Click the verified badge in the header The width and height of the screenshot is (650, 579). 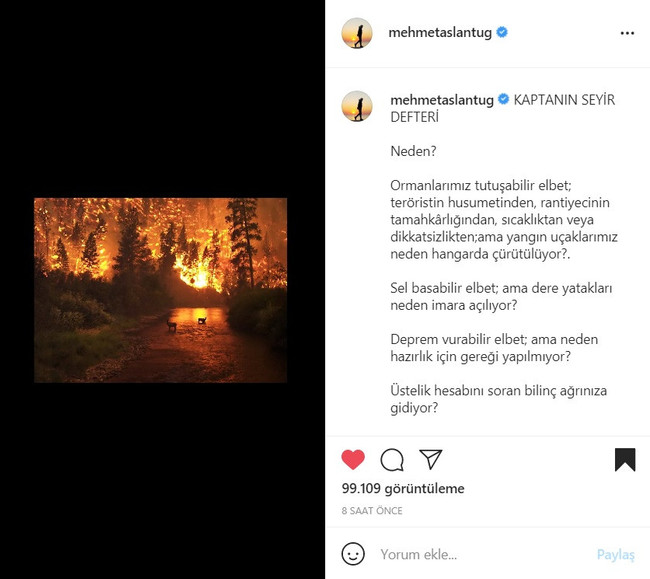502,32
